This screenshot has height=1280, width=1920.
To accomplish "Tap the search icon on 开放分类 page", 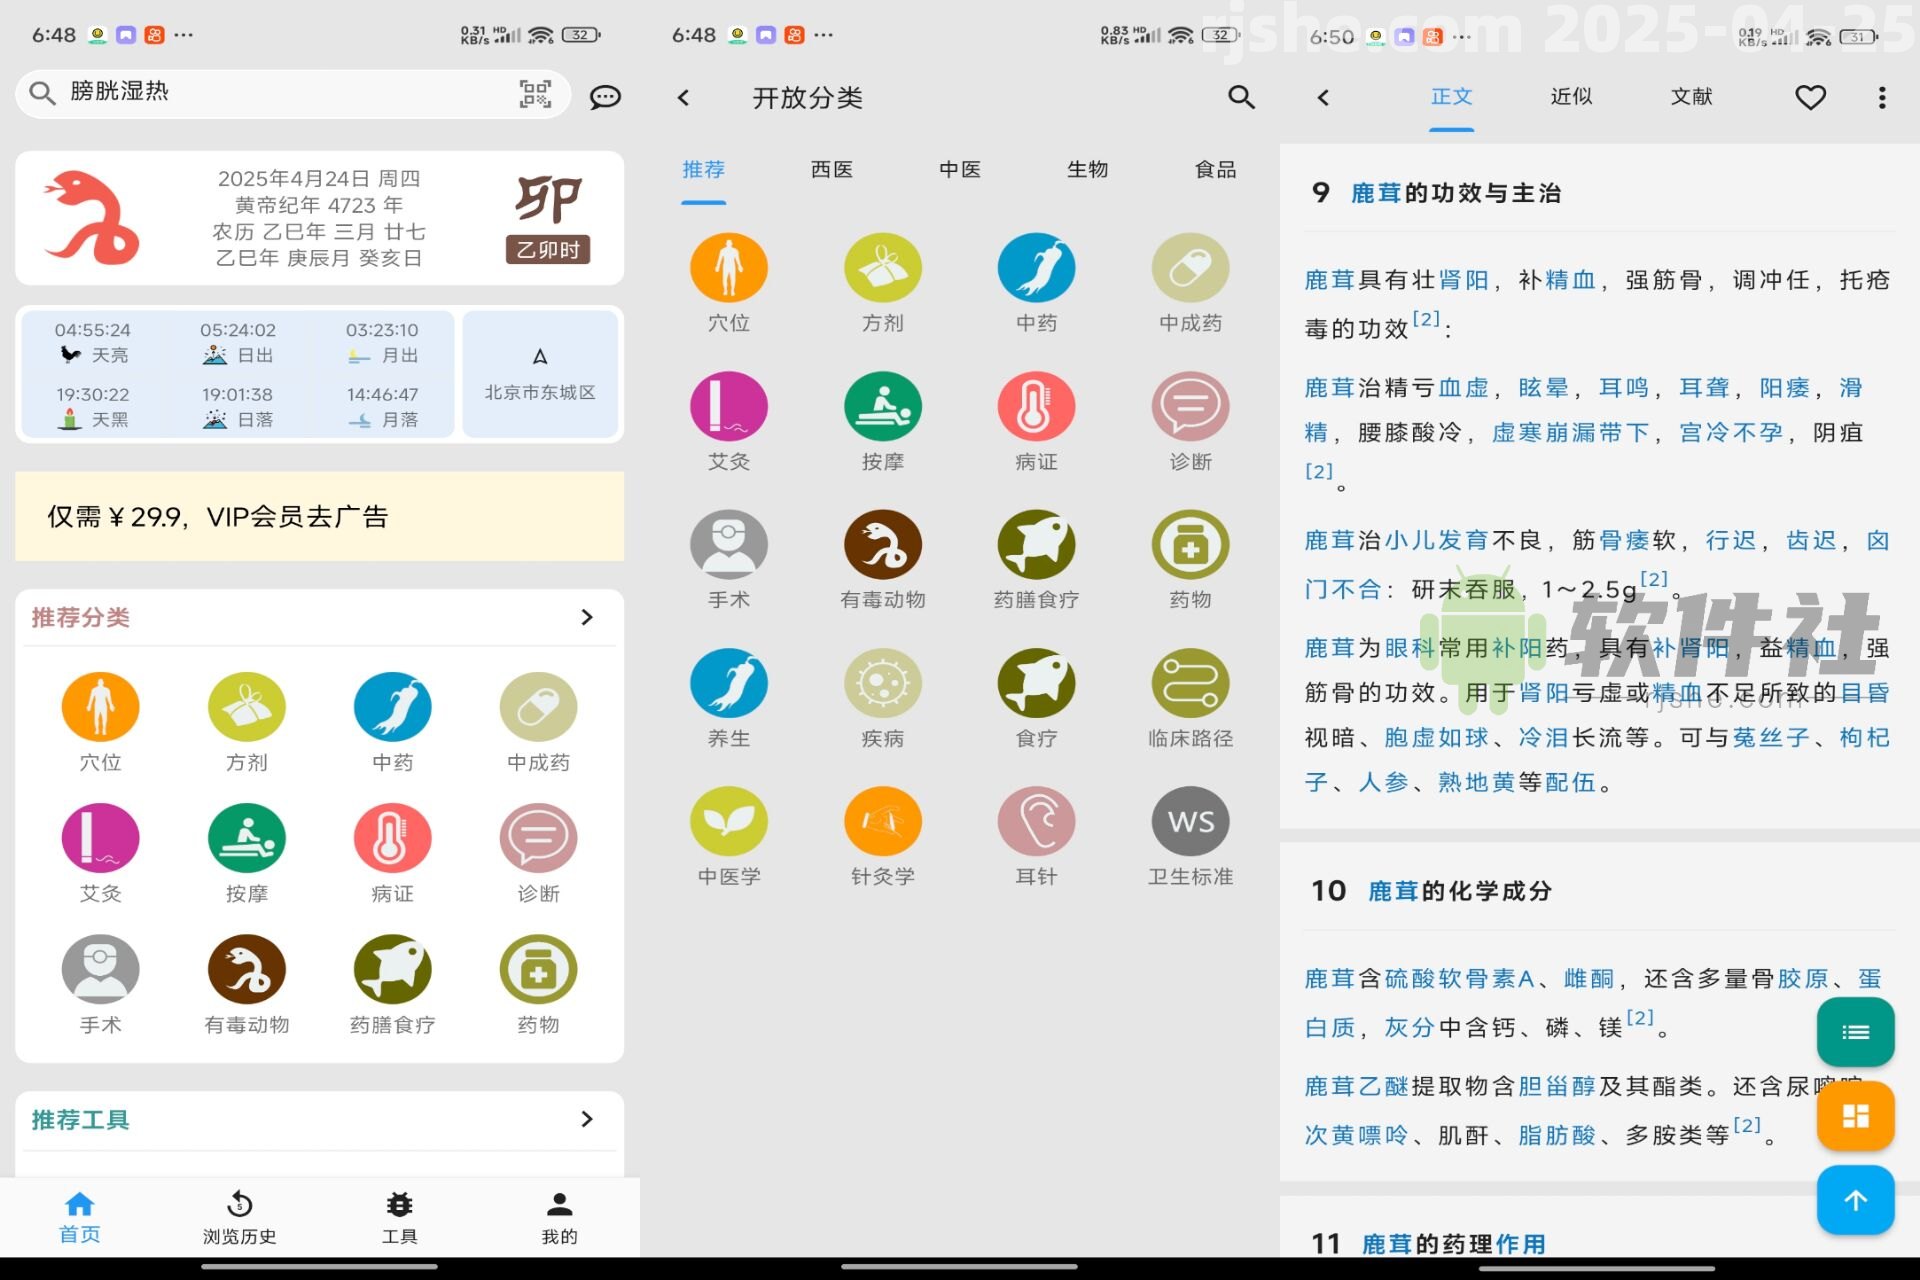I will click(x=1240, y=98).
